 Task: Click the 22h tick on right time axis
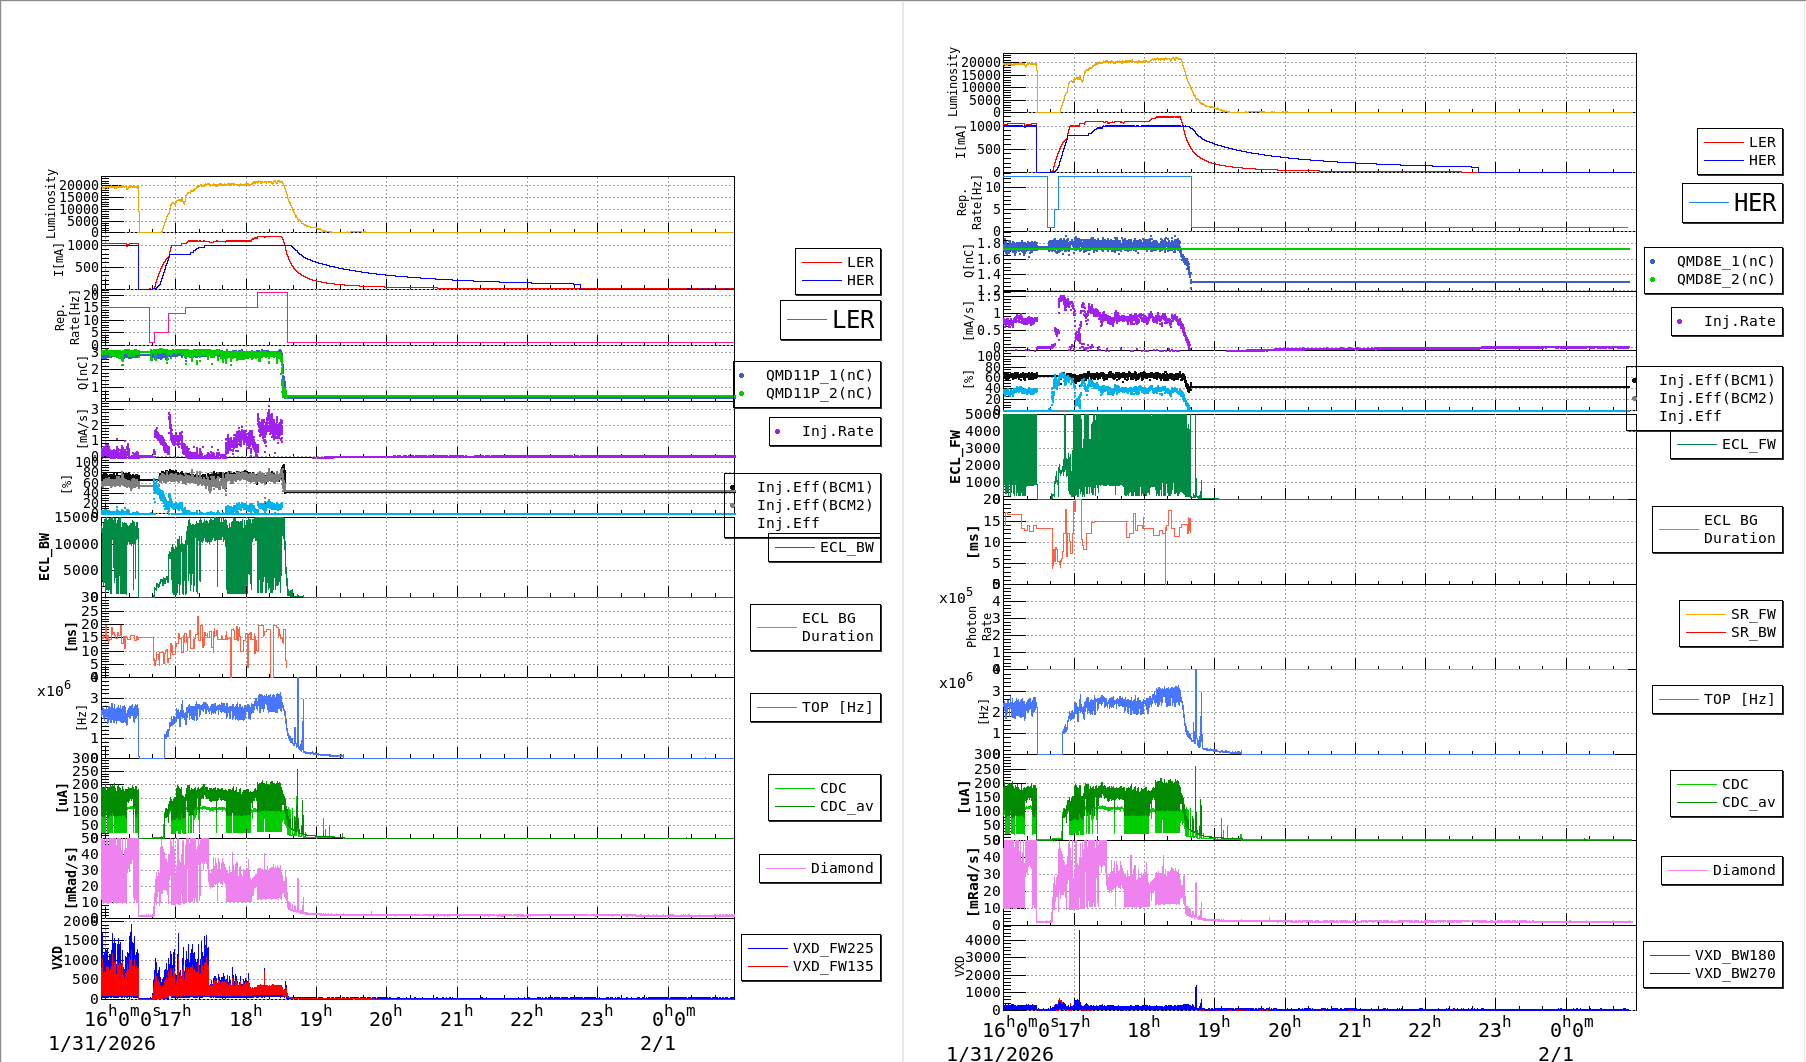pos(1426,1029)
